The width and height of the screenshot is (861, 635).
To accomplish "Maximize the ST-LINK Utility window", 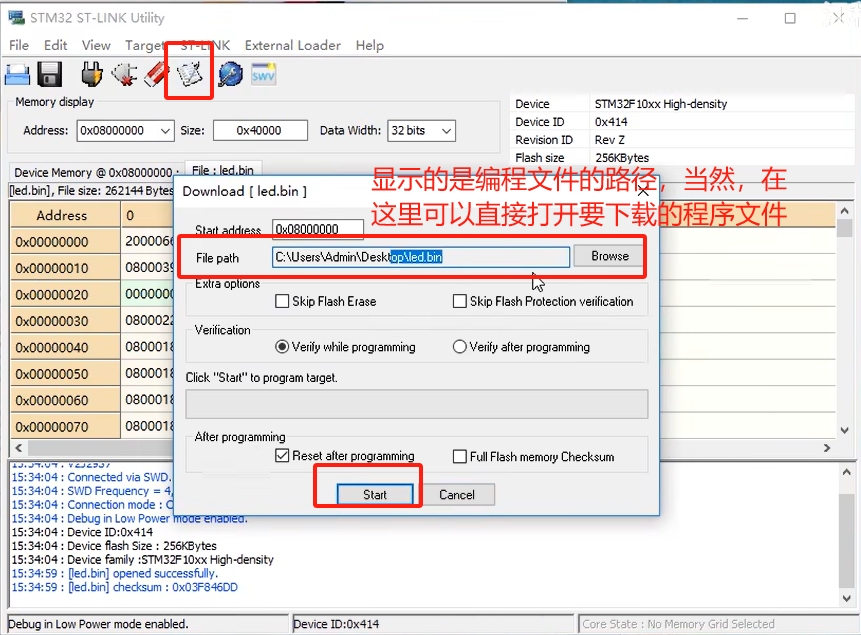I will pos(790,18).
